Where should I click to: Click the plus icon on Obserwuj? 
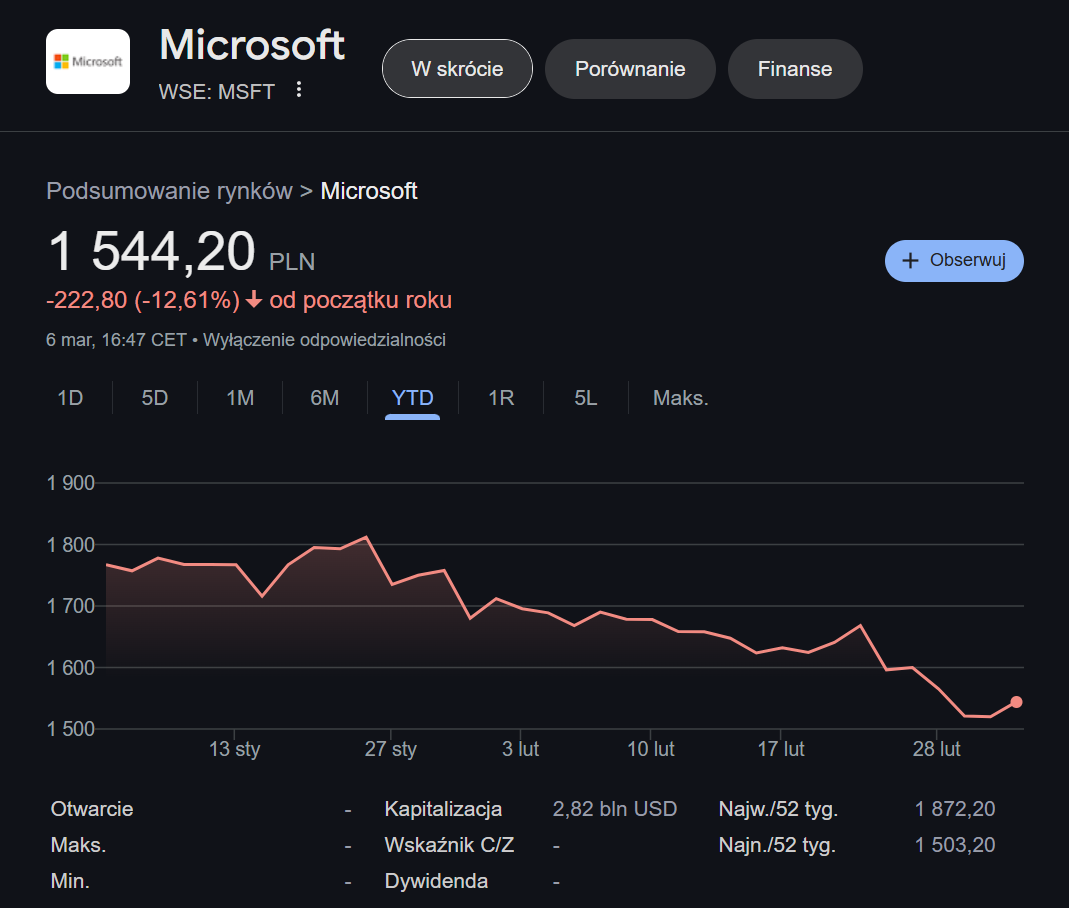coord(910,260)
